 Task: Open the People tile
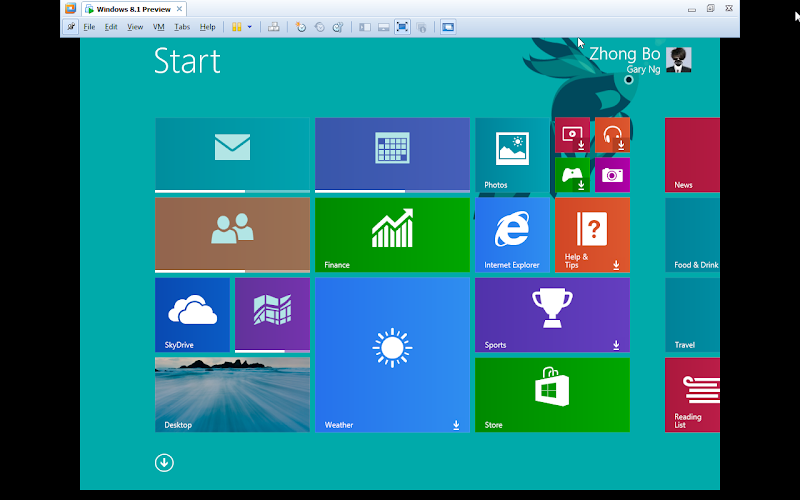232,235
